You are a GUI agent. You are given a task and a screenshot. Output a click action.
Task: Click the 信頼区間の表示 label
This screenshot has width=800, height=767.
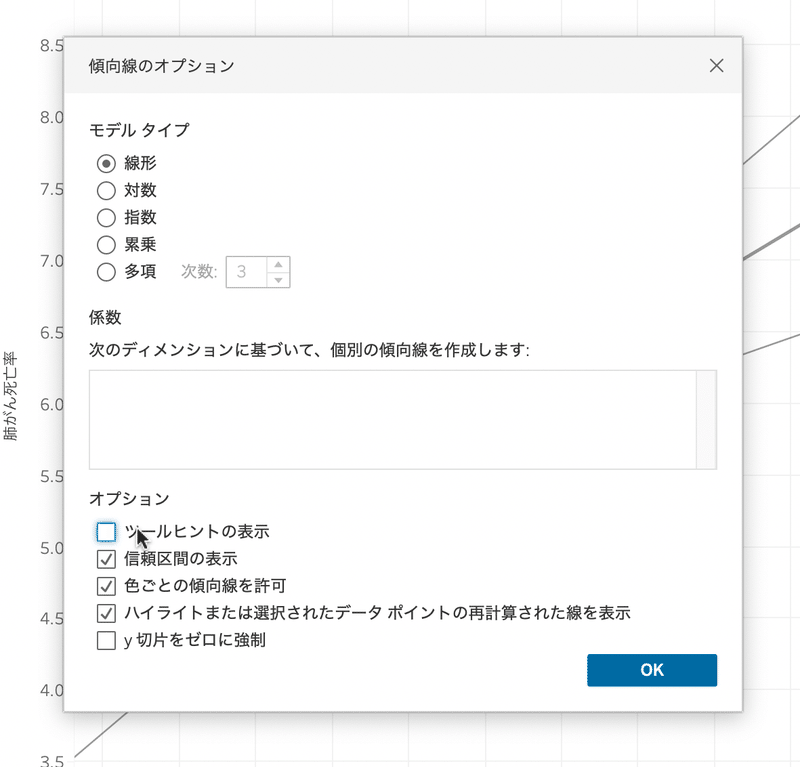(181, 559)
